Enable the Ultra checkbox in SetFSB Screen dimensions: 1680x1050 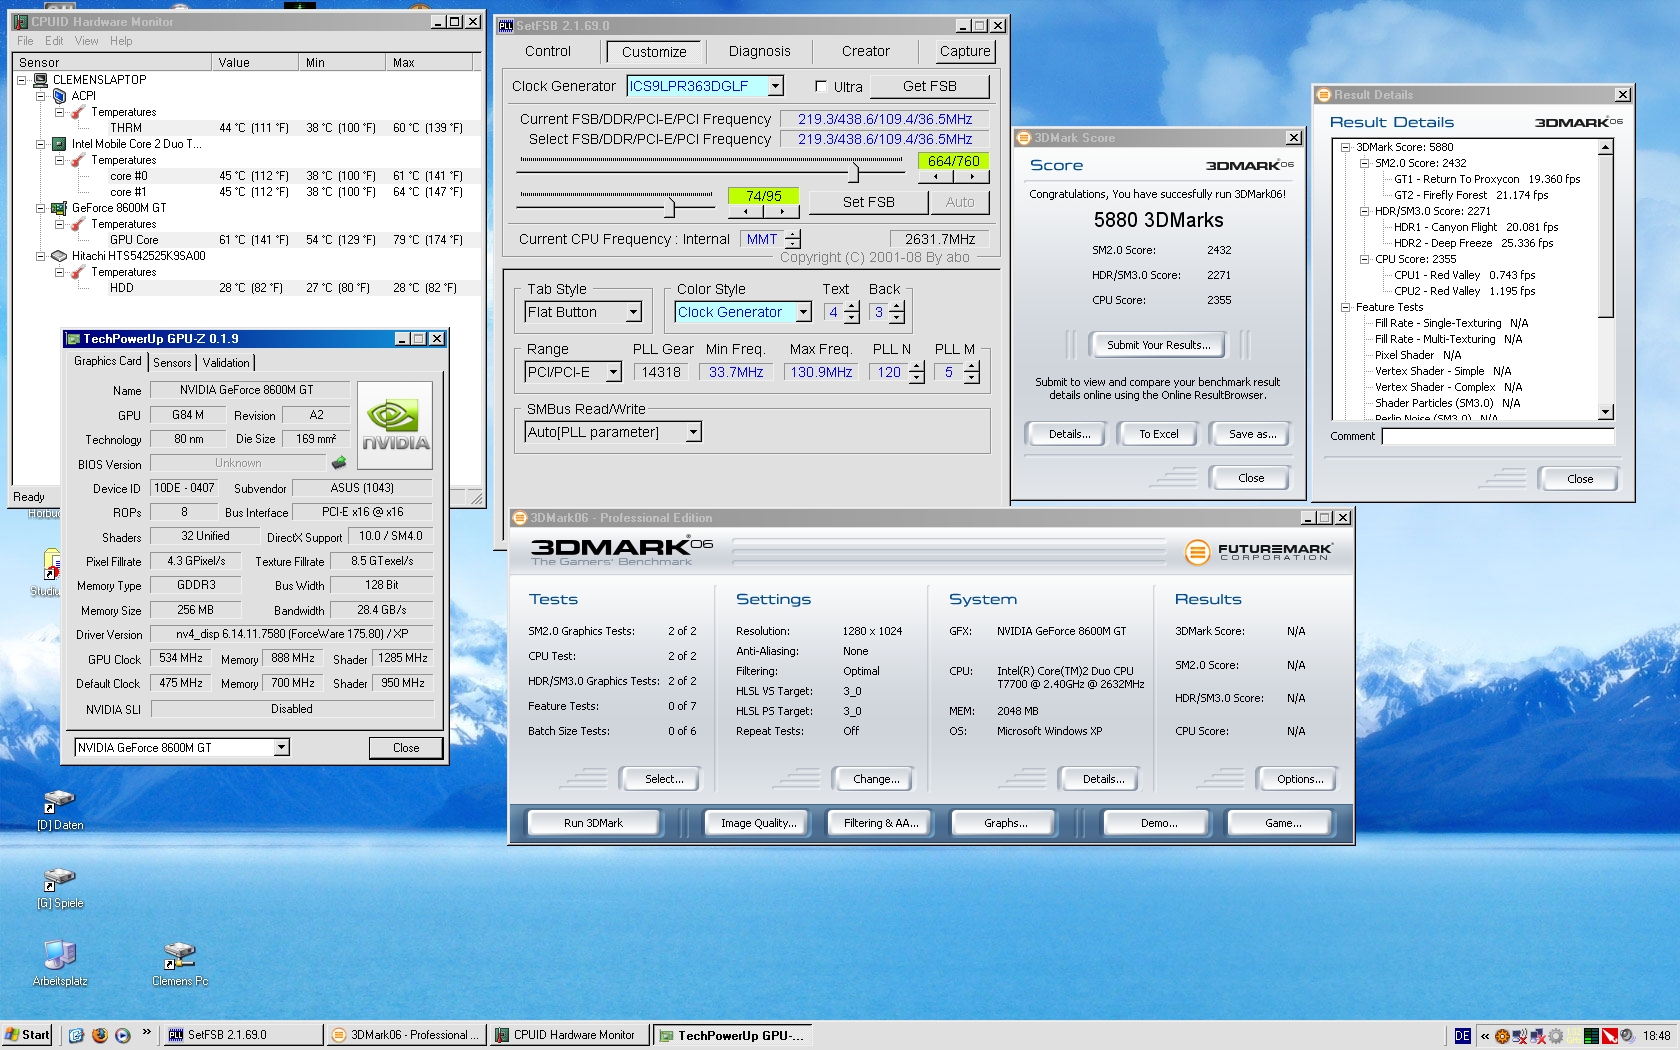(x=821, y=86)
